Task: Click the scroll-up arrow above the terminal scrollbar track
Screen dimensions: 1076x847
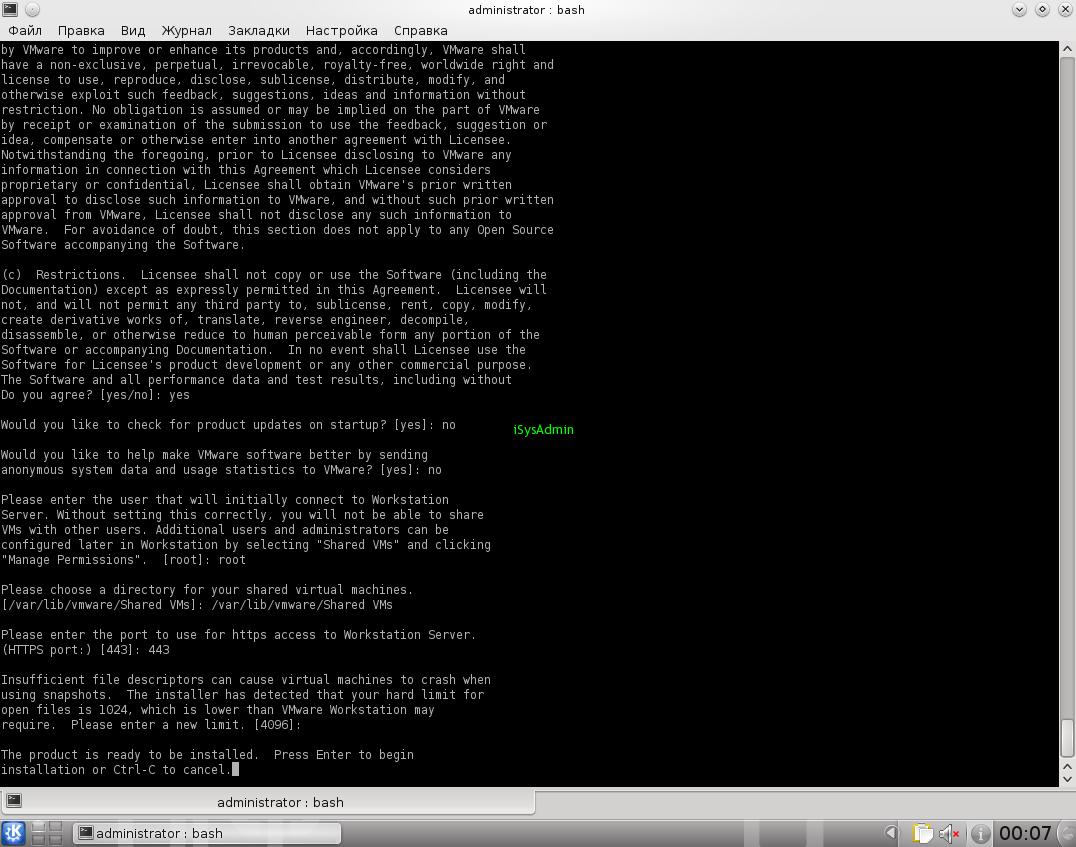Action: click(x=1067, y=49)
